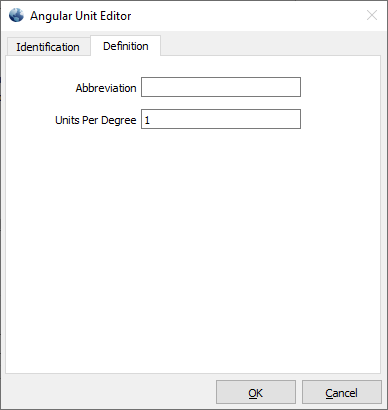Click the globe icon in title bar

pyautogui.click(x=16, y=15)
